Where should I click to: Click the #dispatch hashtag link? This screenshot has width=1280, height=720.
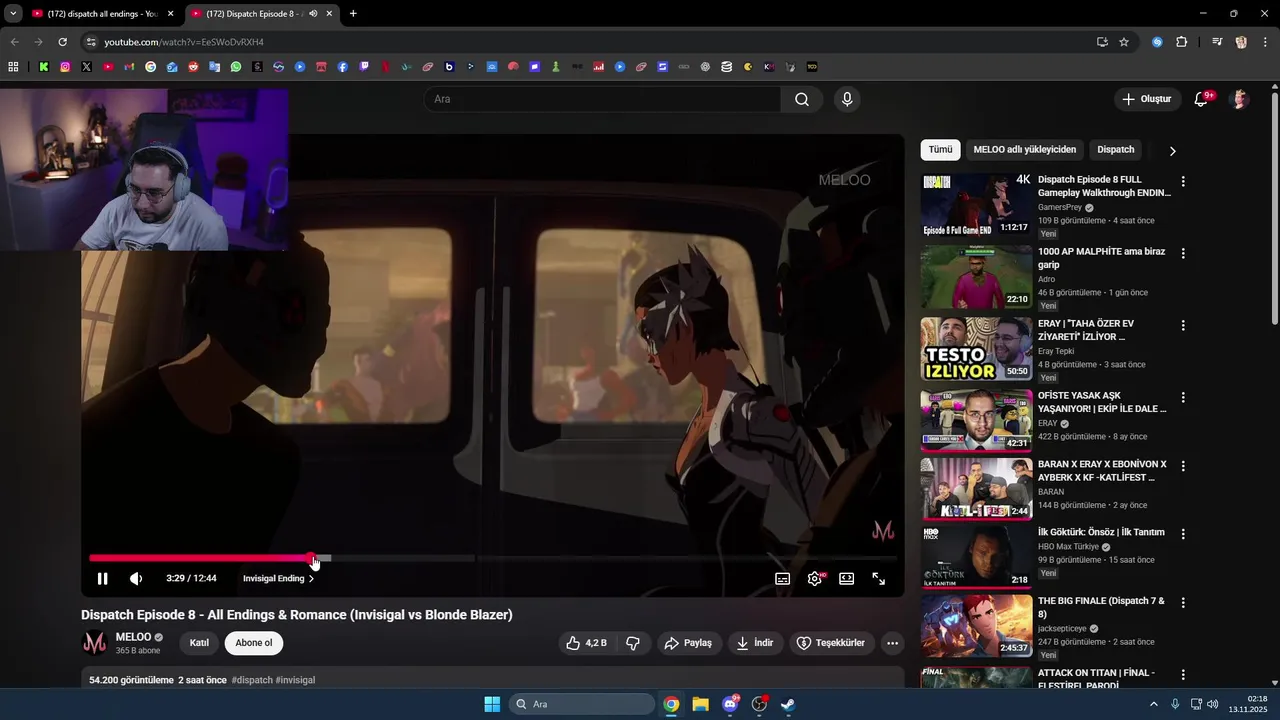(252, 680)
